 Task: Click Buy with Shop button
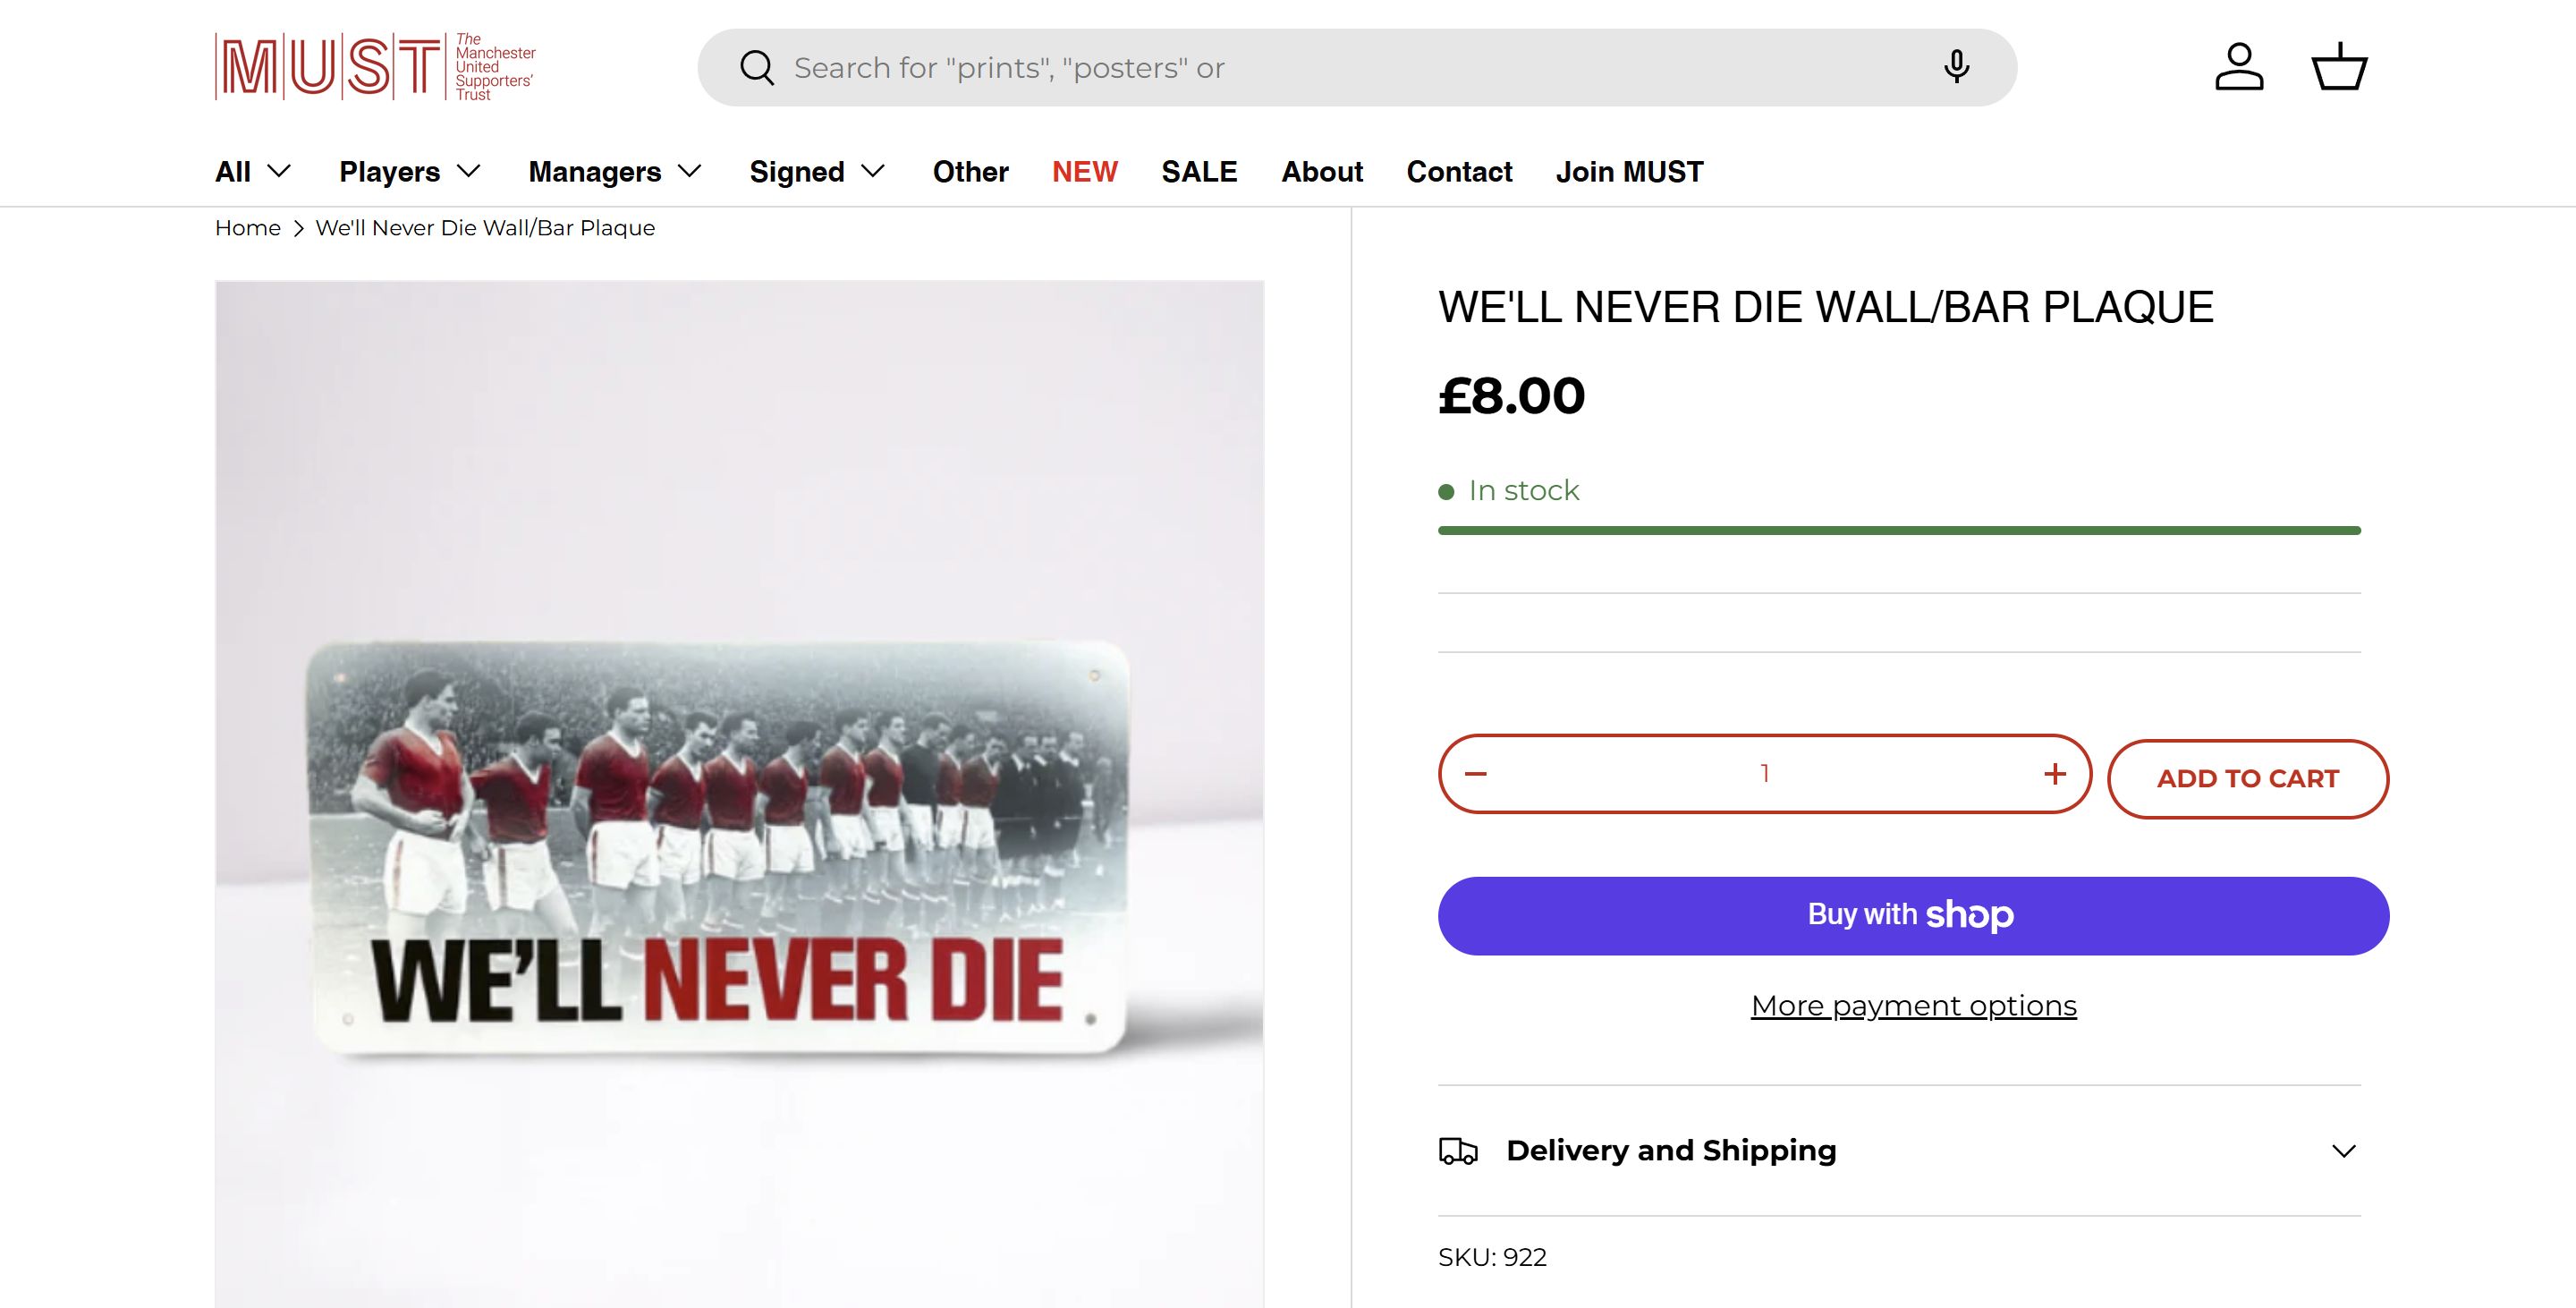1913,916
